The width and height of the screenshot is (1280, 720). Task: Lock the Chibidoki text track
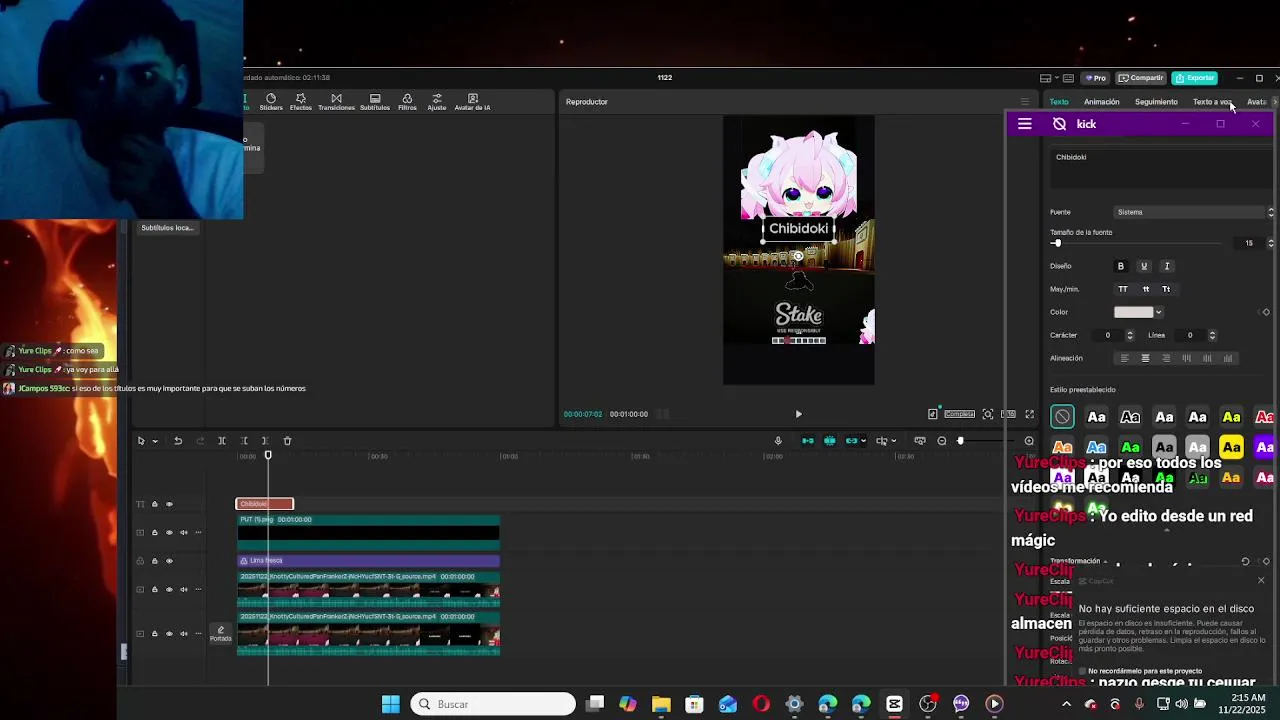point(154,504)
